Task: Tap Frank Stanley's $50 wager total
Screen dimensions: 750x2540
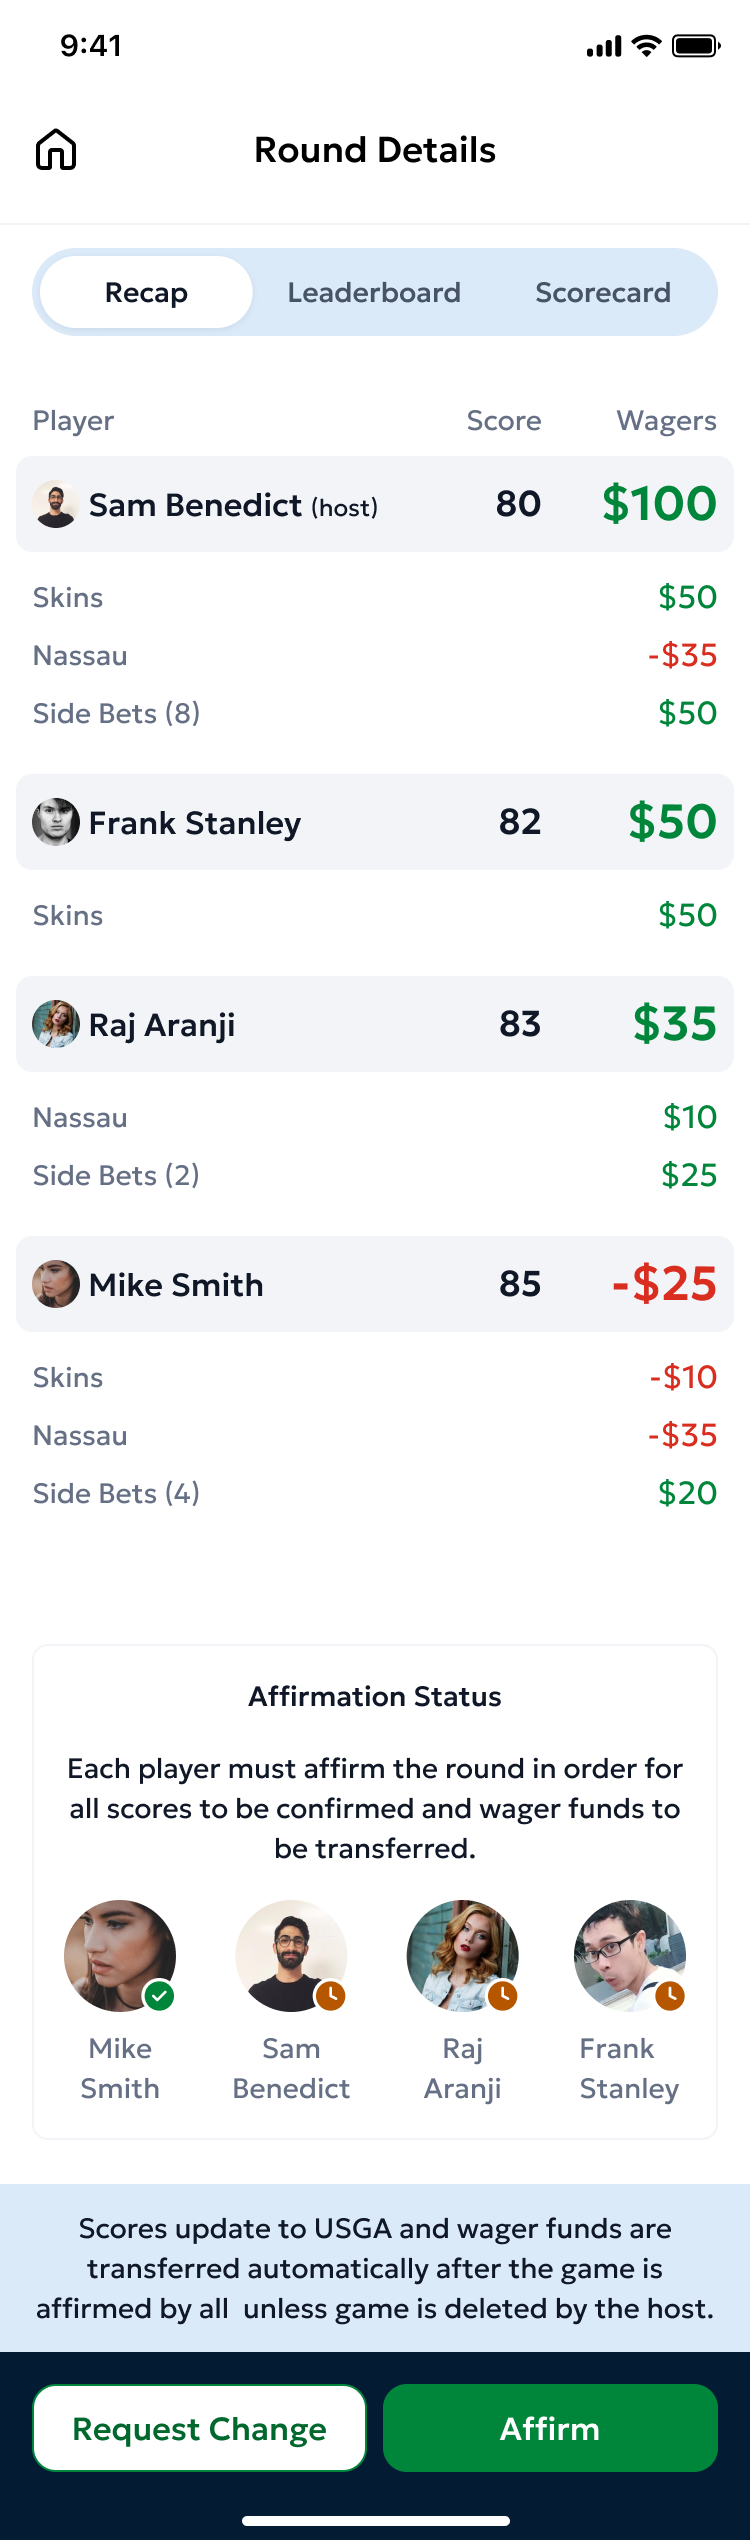Action: coord(671,822)
